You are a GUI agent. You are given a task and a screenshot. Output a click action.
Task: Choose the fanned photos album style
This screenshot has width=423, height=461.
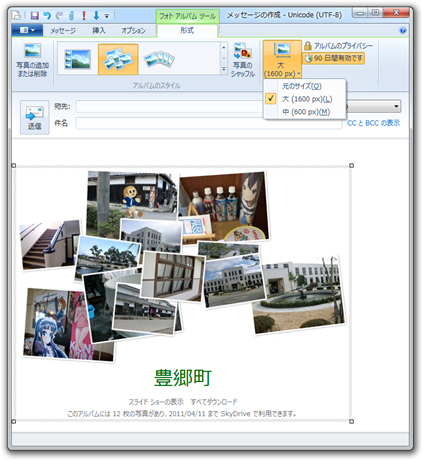tap(159, 59)
